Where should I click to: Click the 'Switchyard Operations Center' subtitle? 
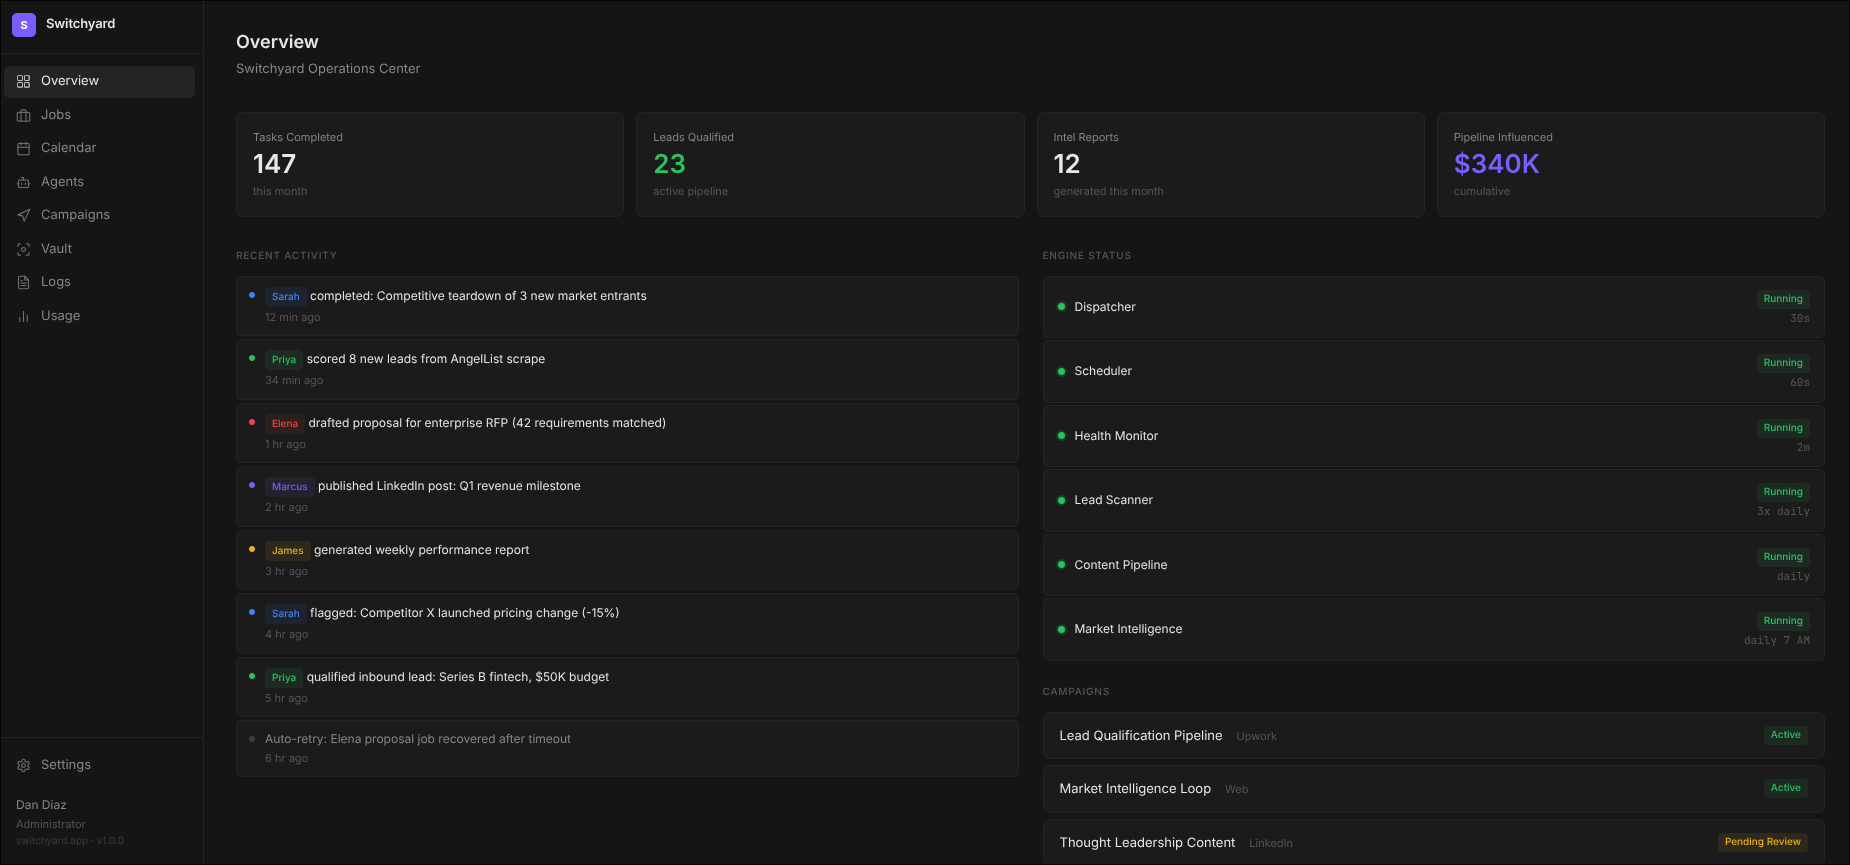point(328,69)
